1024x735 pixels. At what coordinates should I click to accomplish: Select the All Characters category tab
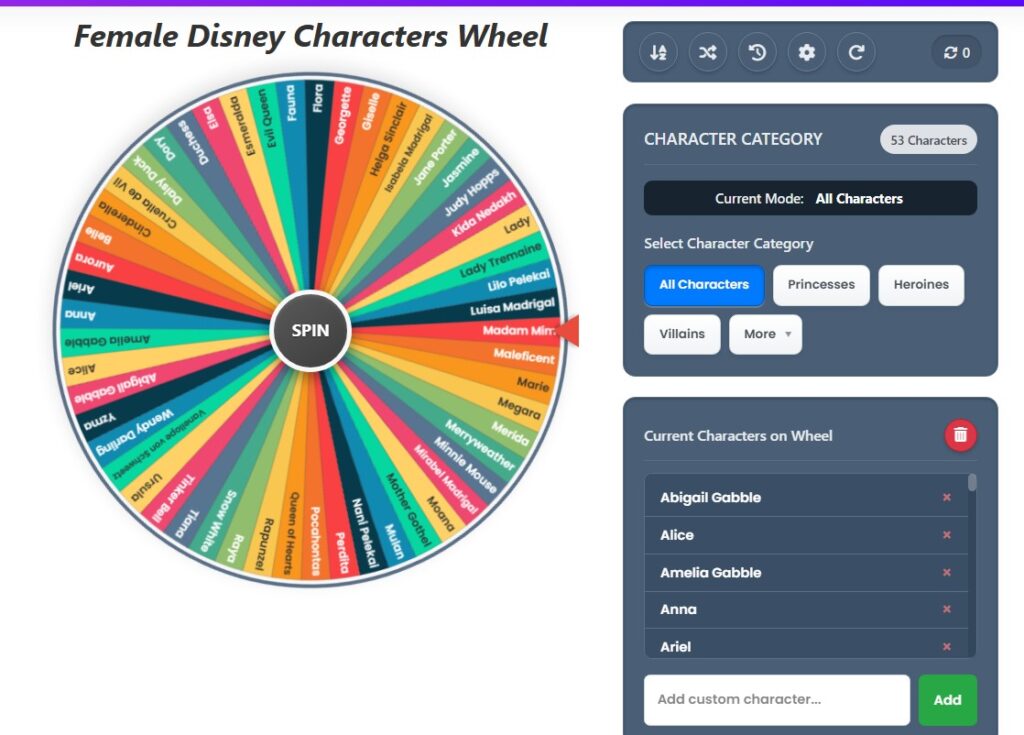[x=704, y=285]
